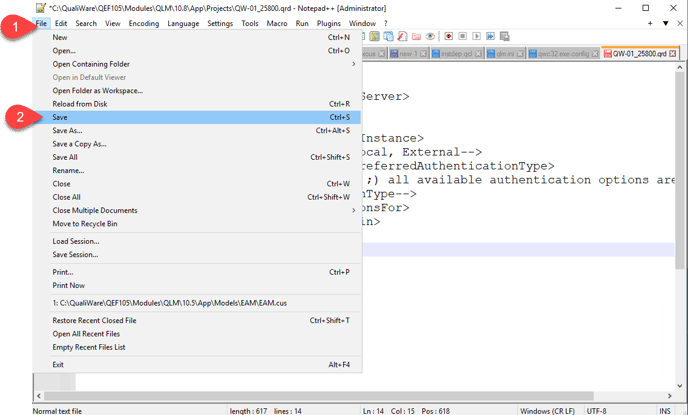This screenshot has width=688, height=415.
Task: Open the Run menu
Action: [302, 23]
